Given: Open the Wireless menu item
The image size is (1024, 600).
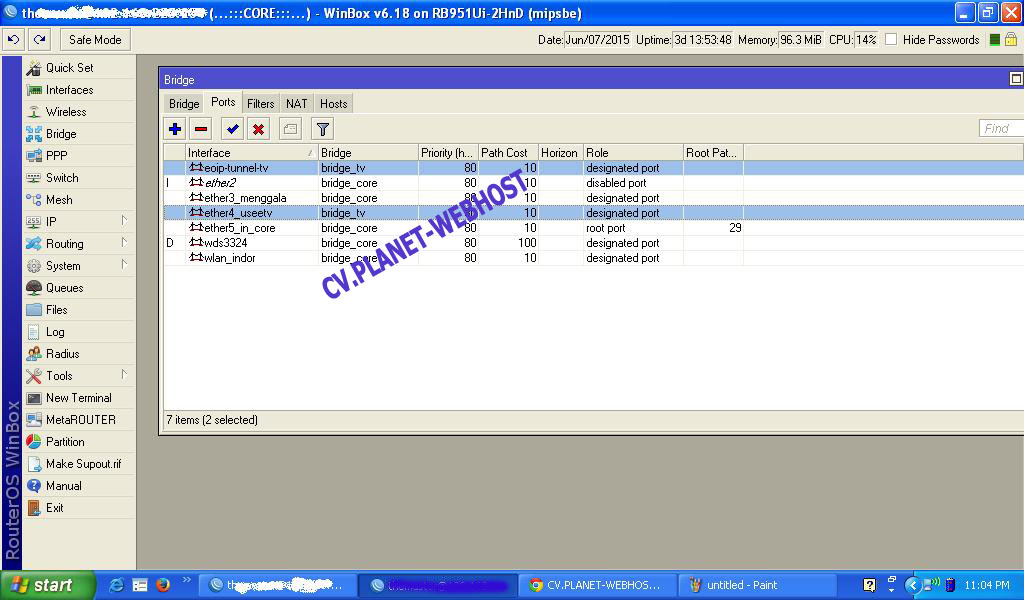Looking at the screenshot, I should click(66, 112).
